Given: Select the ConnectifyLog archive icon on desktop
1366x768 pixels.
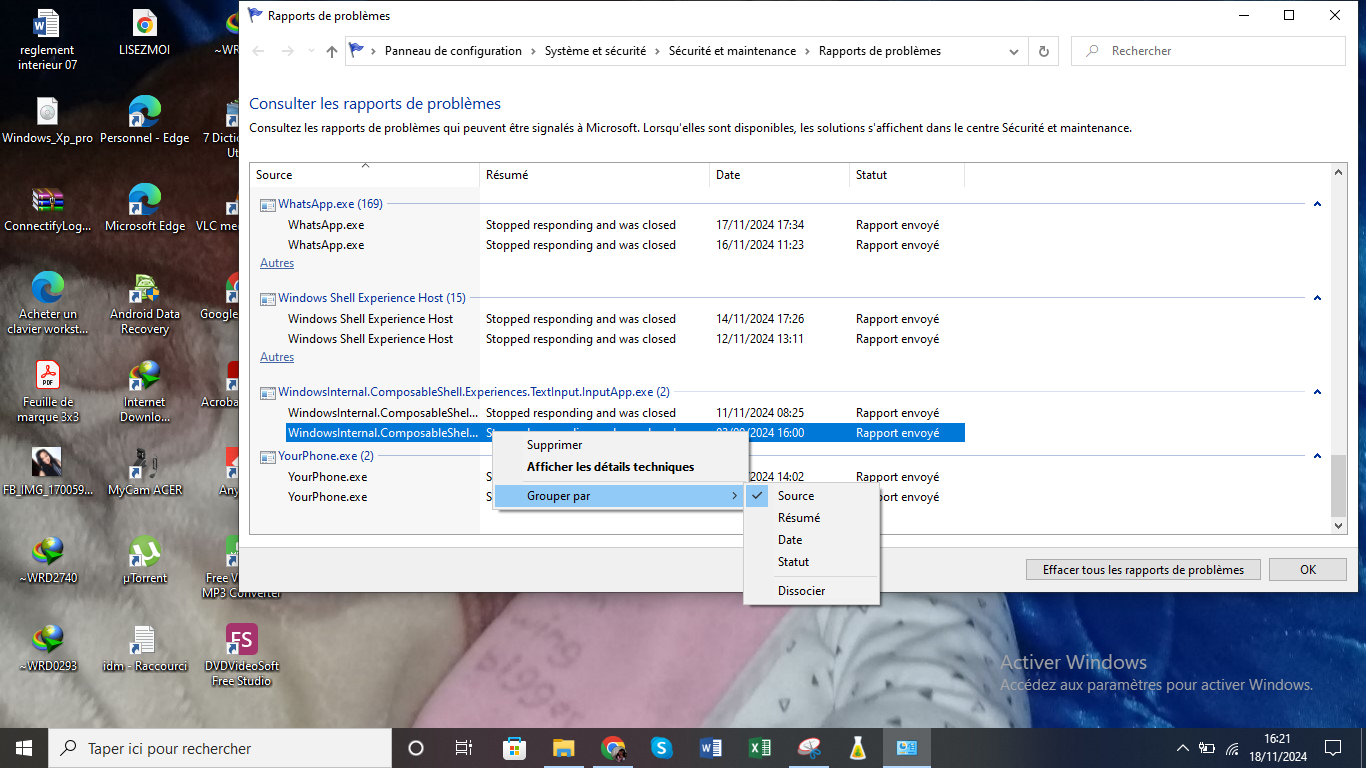Looking at the screenshot, I should [47, 209].
